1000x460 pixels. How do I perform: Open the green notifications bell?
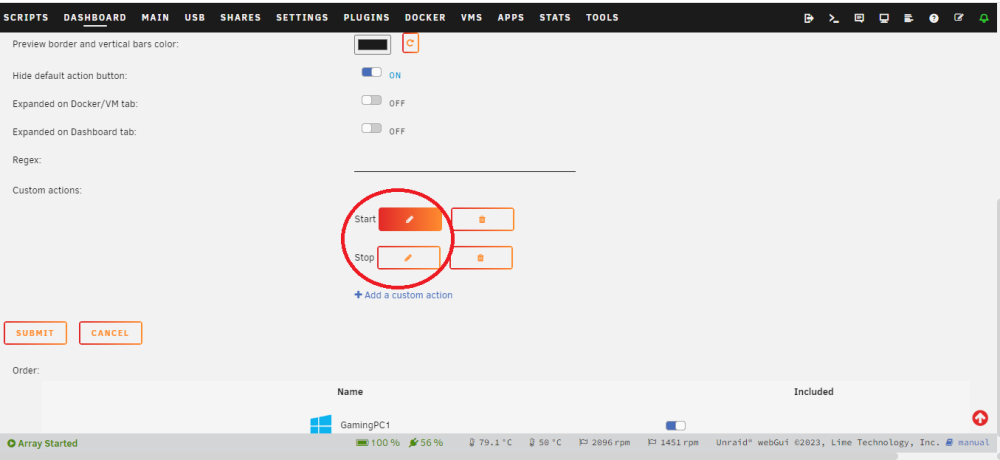click(x=984, y=18)
